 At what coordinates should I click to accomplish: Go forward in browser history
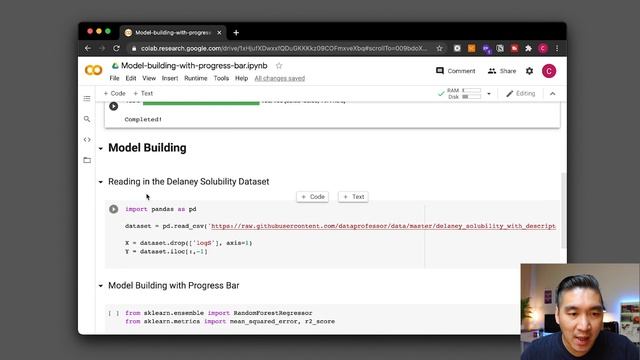pyautogui.click(x=102, y=48)
